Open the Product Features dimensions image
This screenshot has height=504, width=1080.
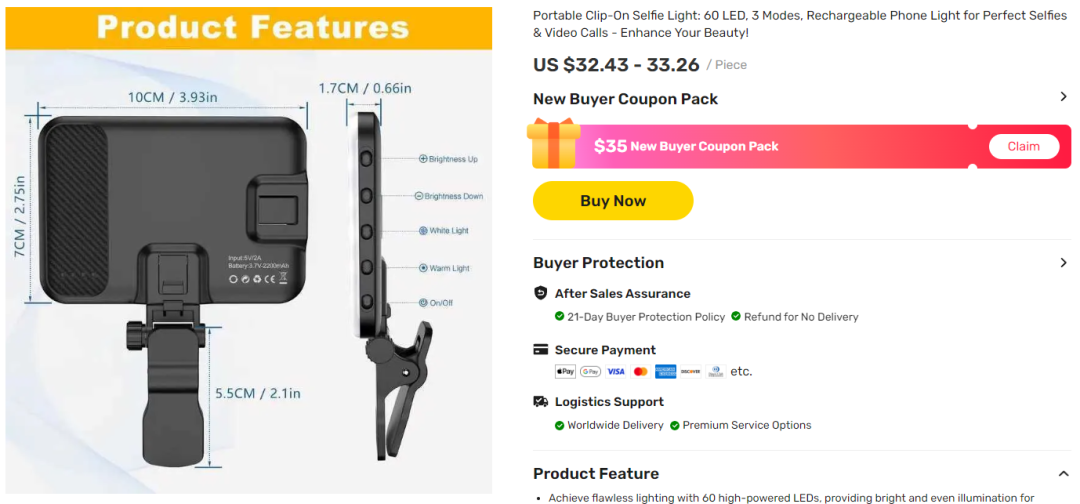(x=248, y=250)
